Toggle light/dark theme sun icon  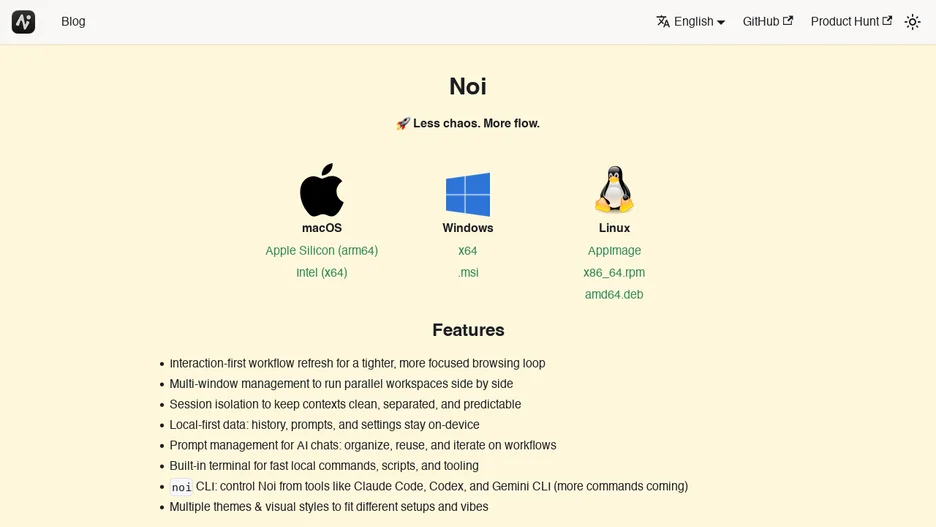(912, 22)
